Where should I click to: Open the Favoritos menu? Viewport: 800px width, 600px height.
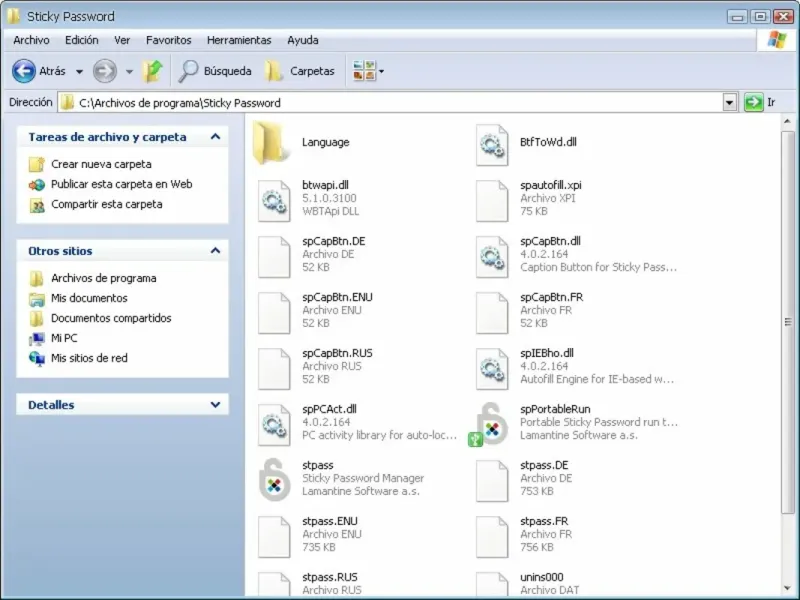[x=169, y=40]
